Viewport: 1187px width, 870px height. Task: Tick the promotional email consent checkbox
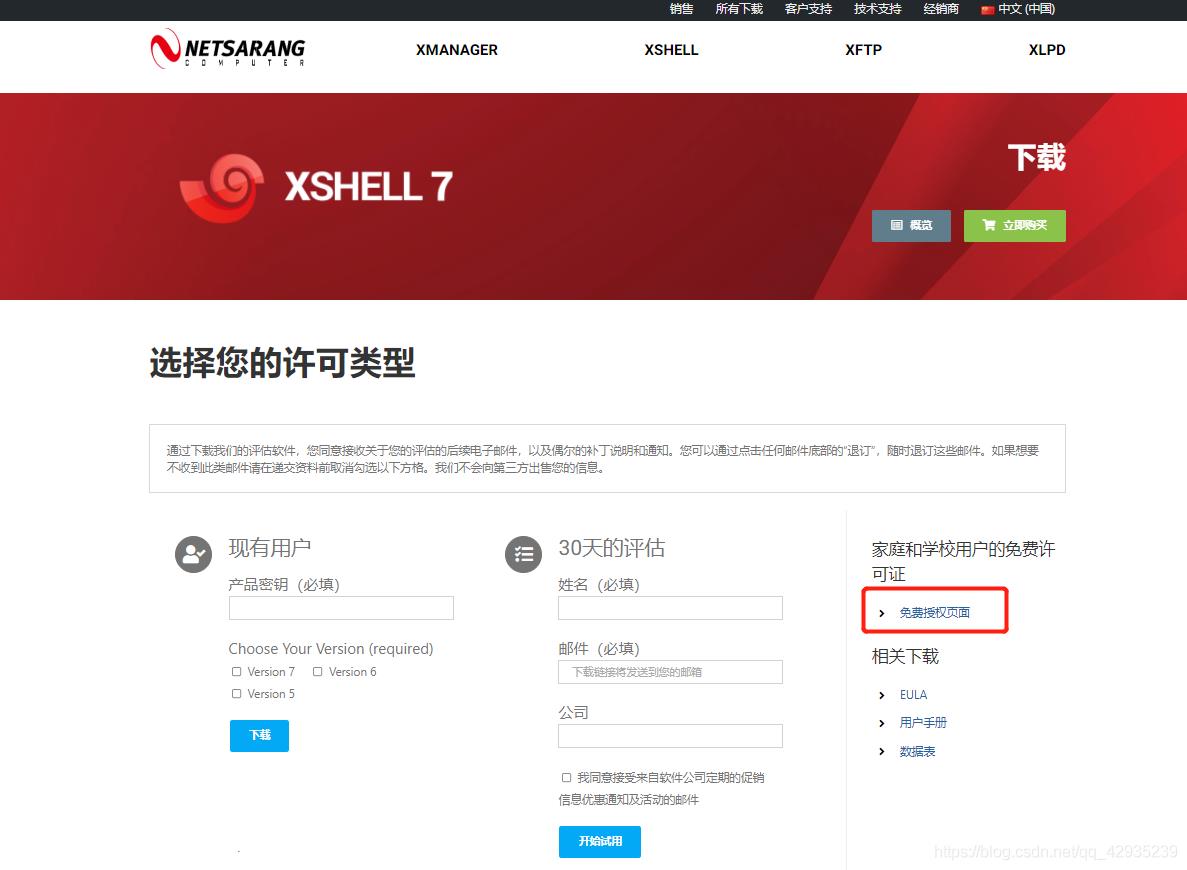tap(566, 778)
